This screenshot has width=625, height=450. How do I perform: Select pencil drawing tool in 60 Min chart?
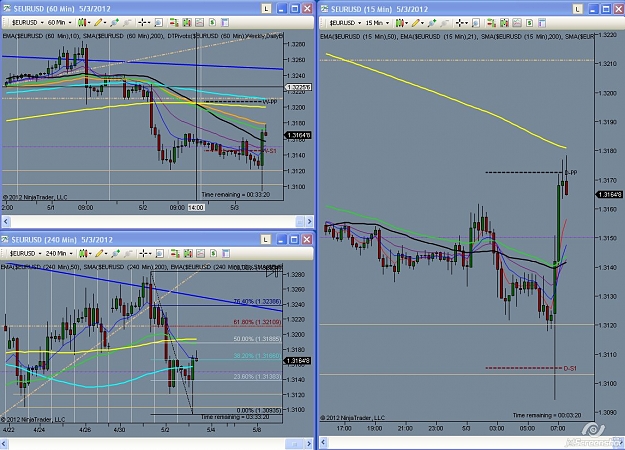98,23
